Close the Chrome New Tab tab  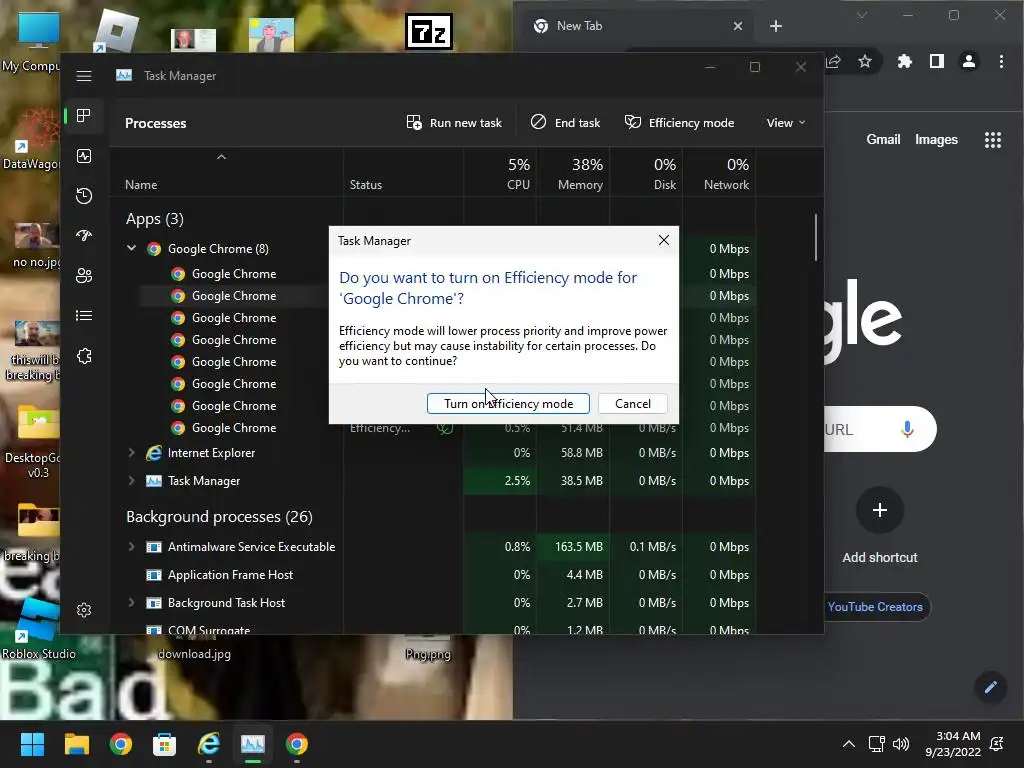[737, 26]
